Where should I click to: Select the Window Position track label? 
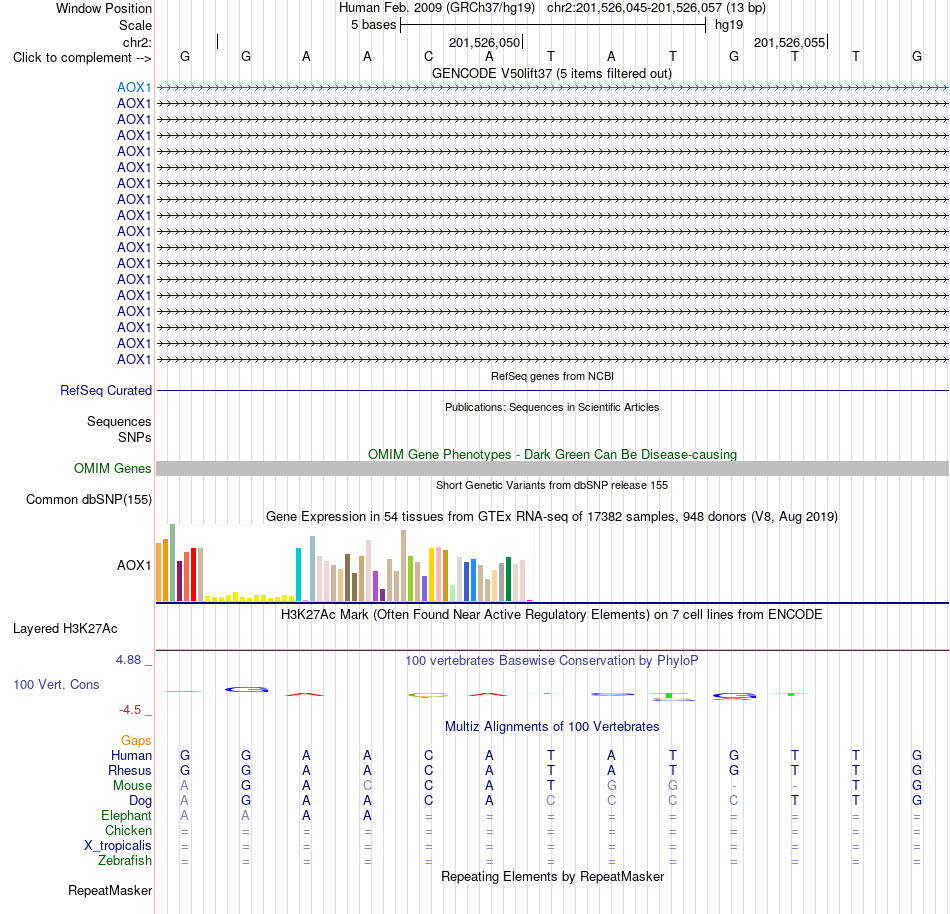[104, 8]
